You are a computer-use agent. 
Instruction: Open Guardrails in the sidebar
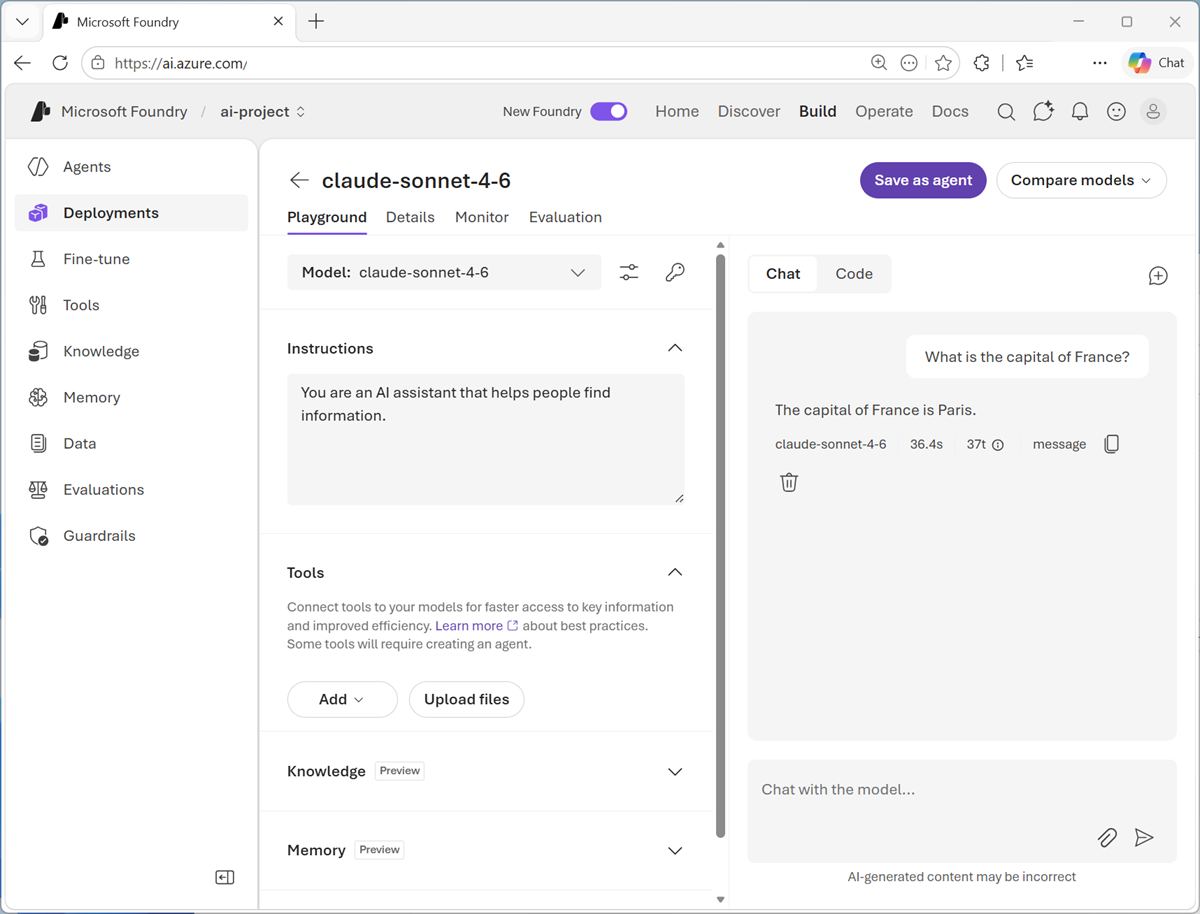[x=131, y=535]
